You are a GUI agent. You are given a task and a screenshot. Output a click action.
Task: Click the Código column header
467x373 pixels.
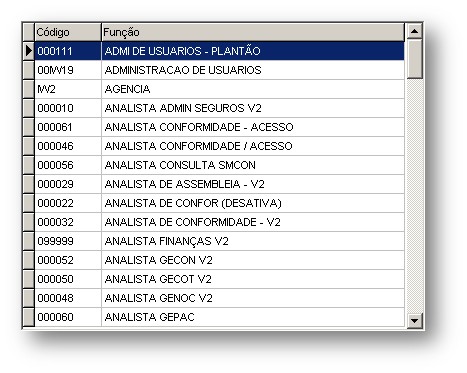point(68,32)
